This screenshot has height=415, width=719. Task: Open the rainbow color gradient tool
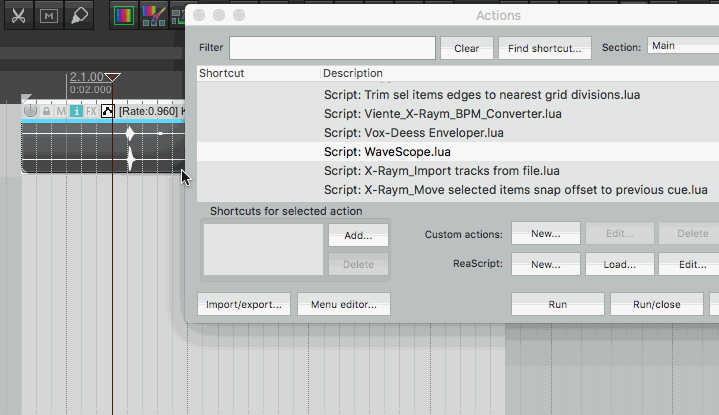123,16
